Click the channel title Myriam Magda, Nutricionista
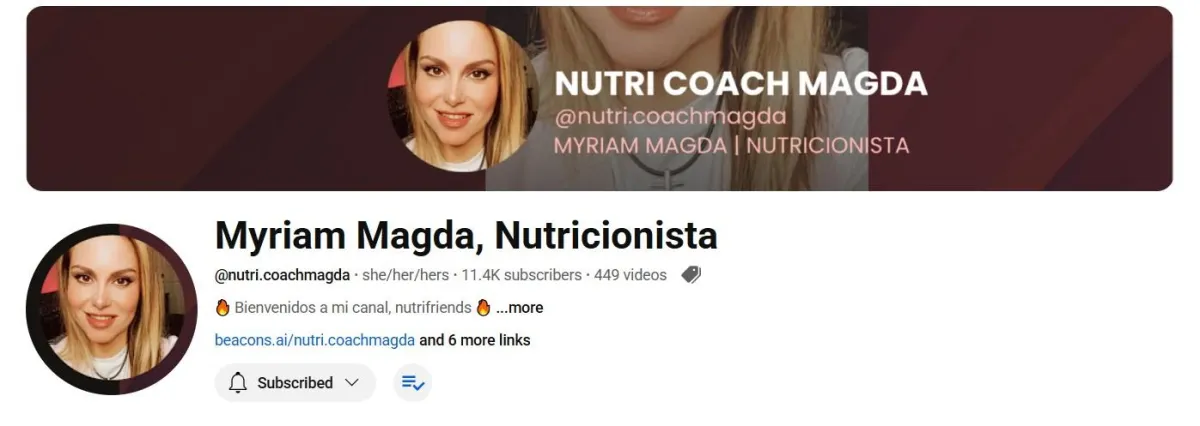 point(466,236)
